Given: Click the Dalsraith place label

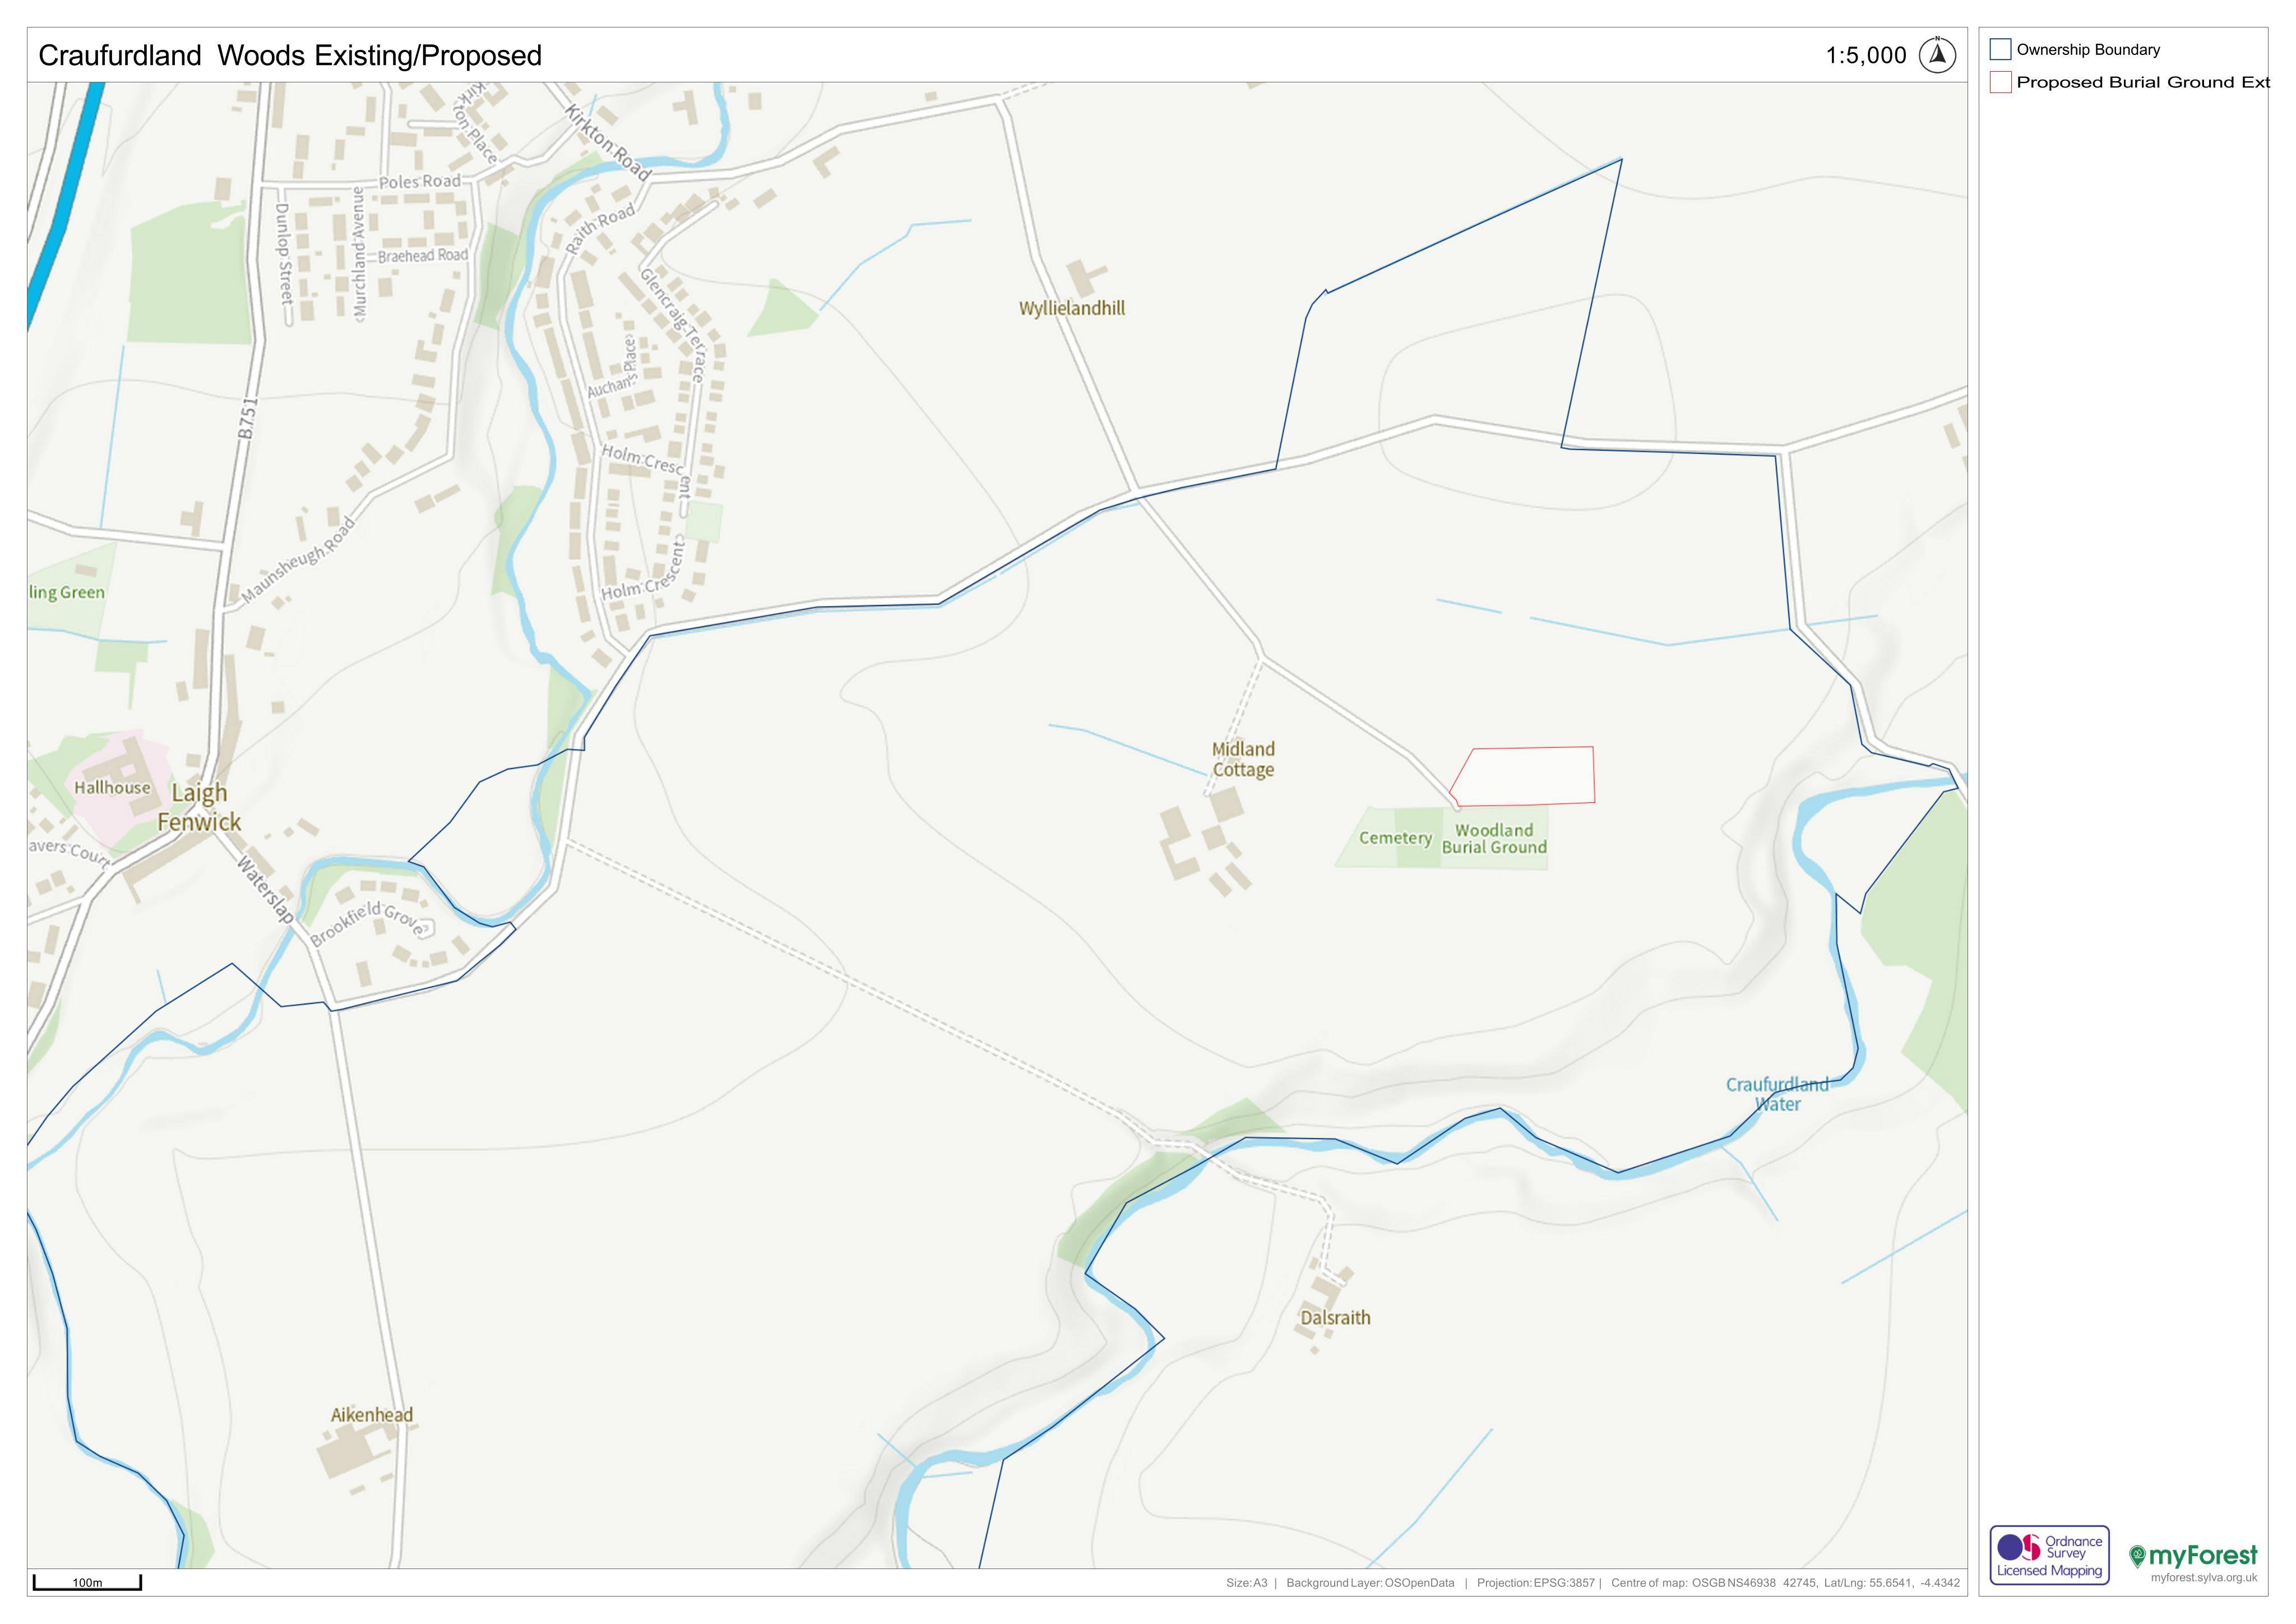Looking at the screenshot, I should click(1335, 1318).
